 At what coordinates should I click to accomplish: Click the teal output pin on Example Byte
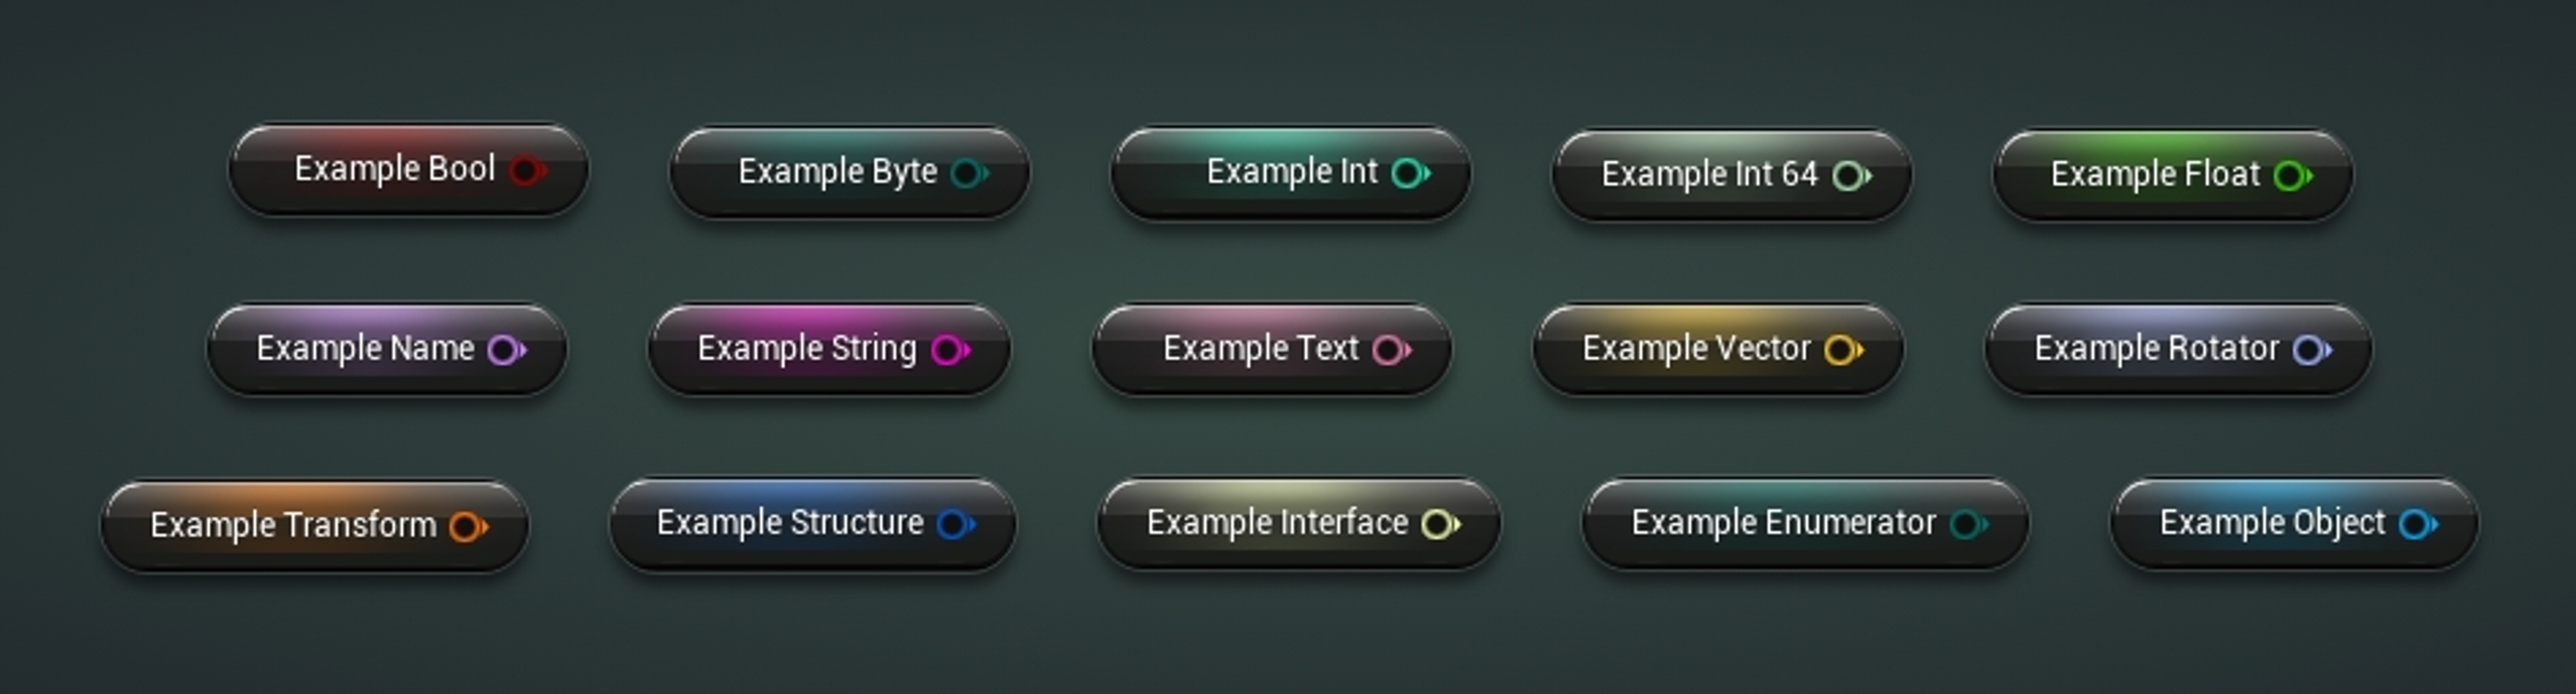point(969,173)
